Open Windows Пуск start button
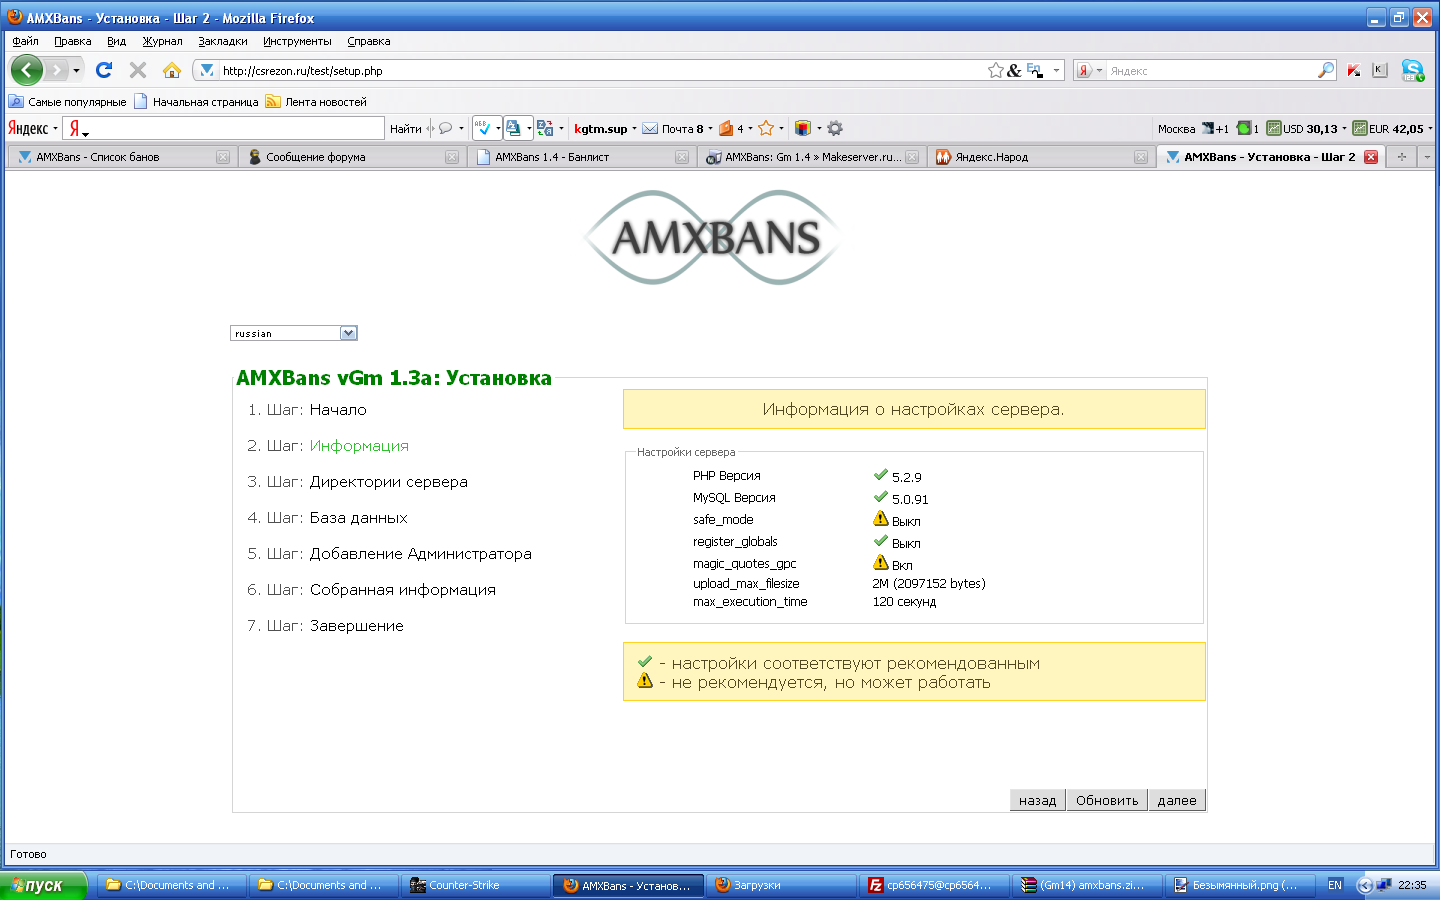 click(x=44, y=885)
